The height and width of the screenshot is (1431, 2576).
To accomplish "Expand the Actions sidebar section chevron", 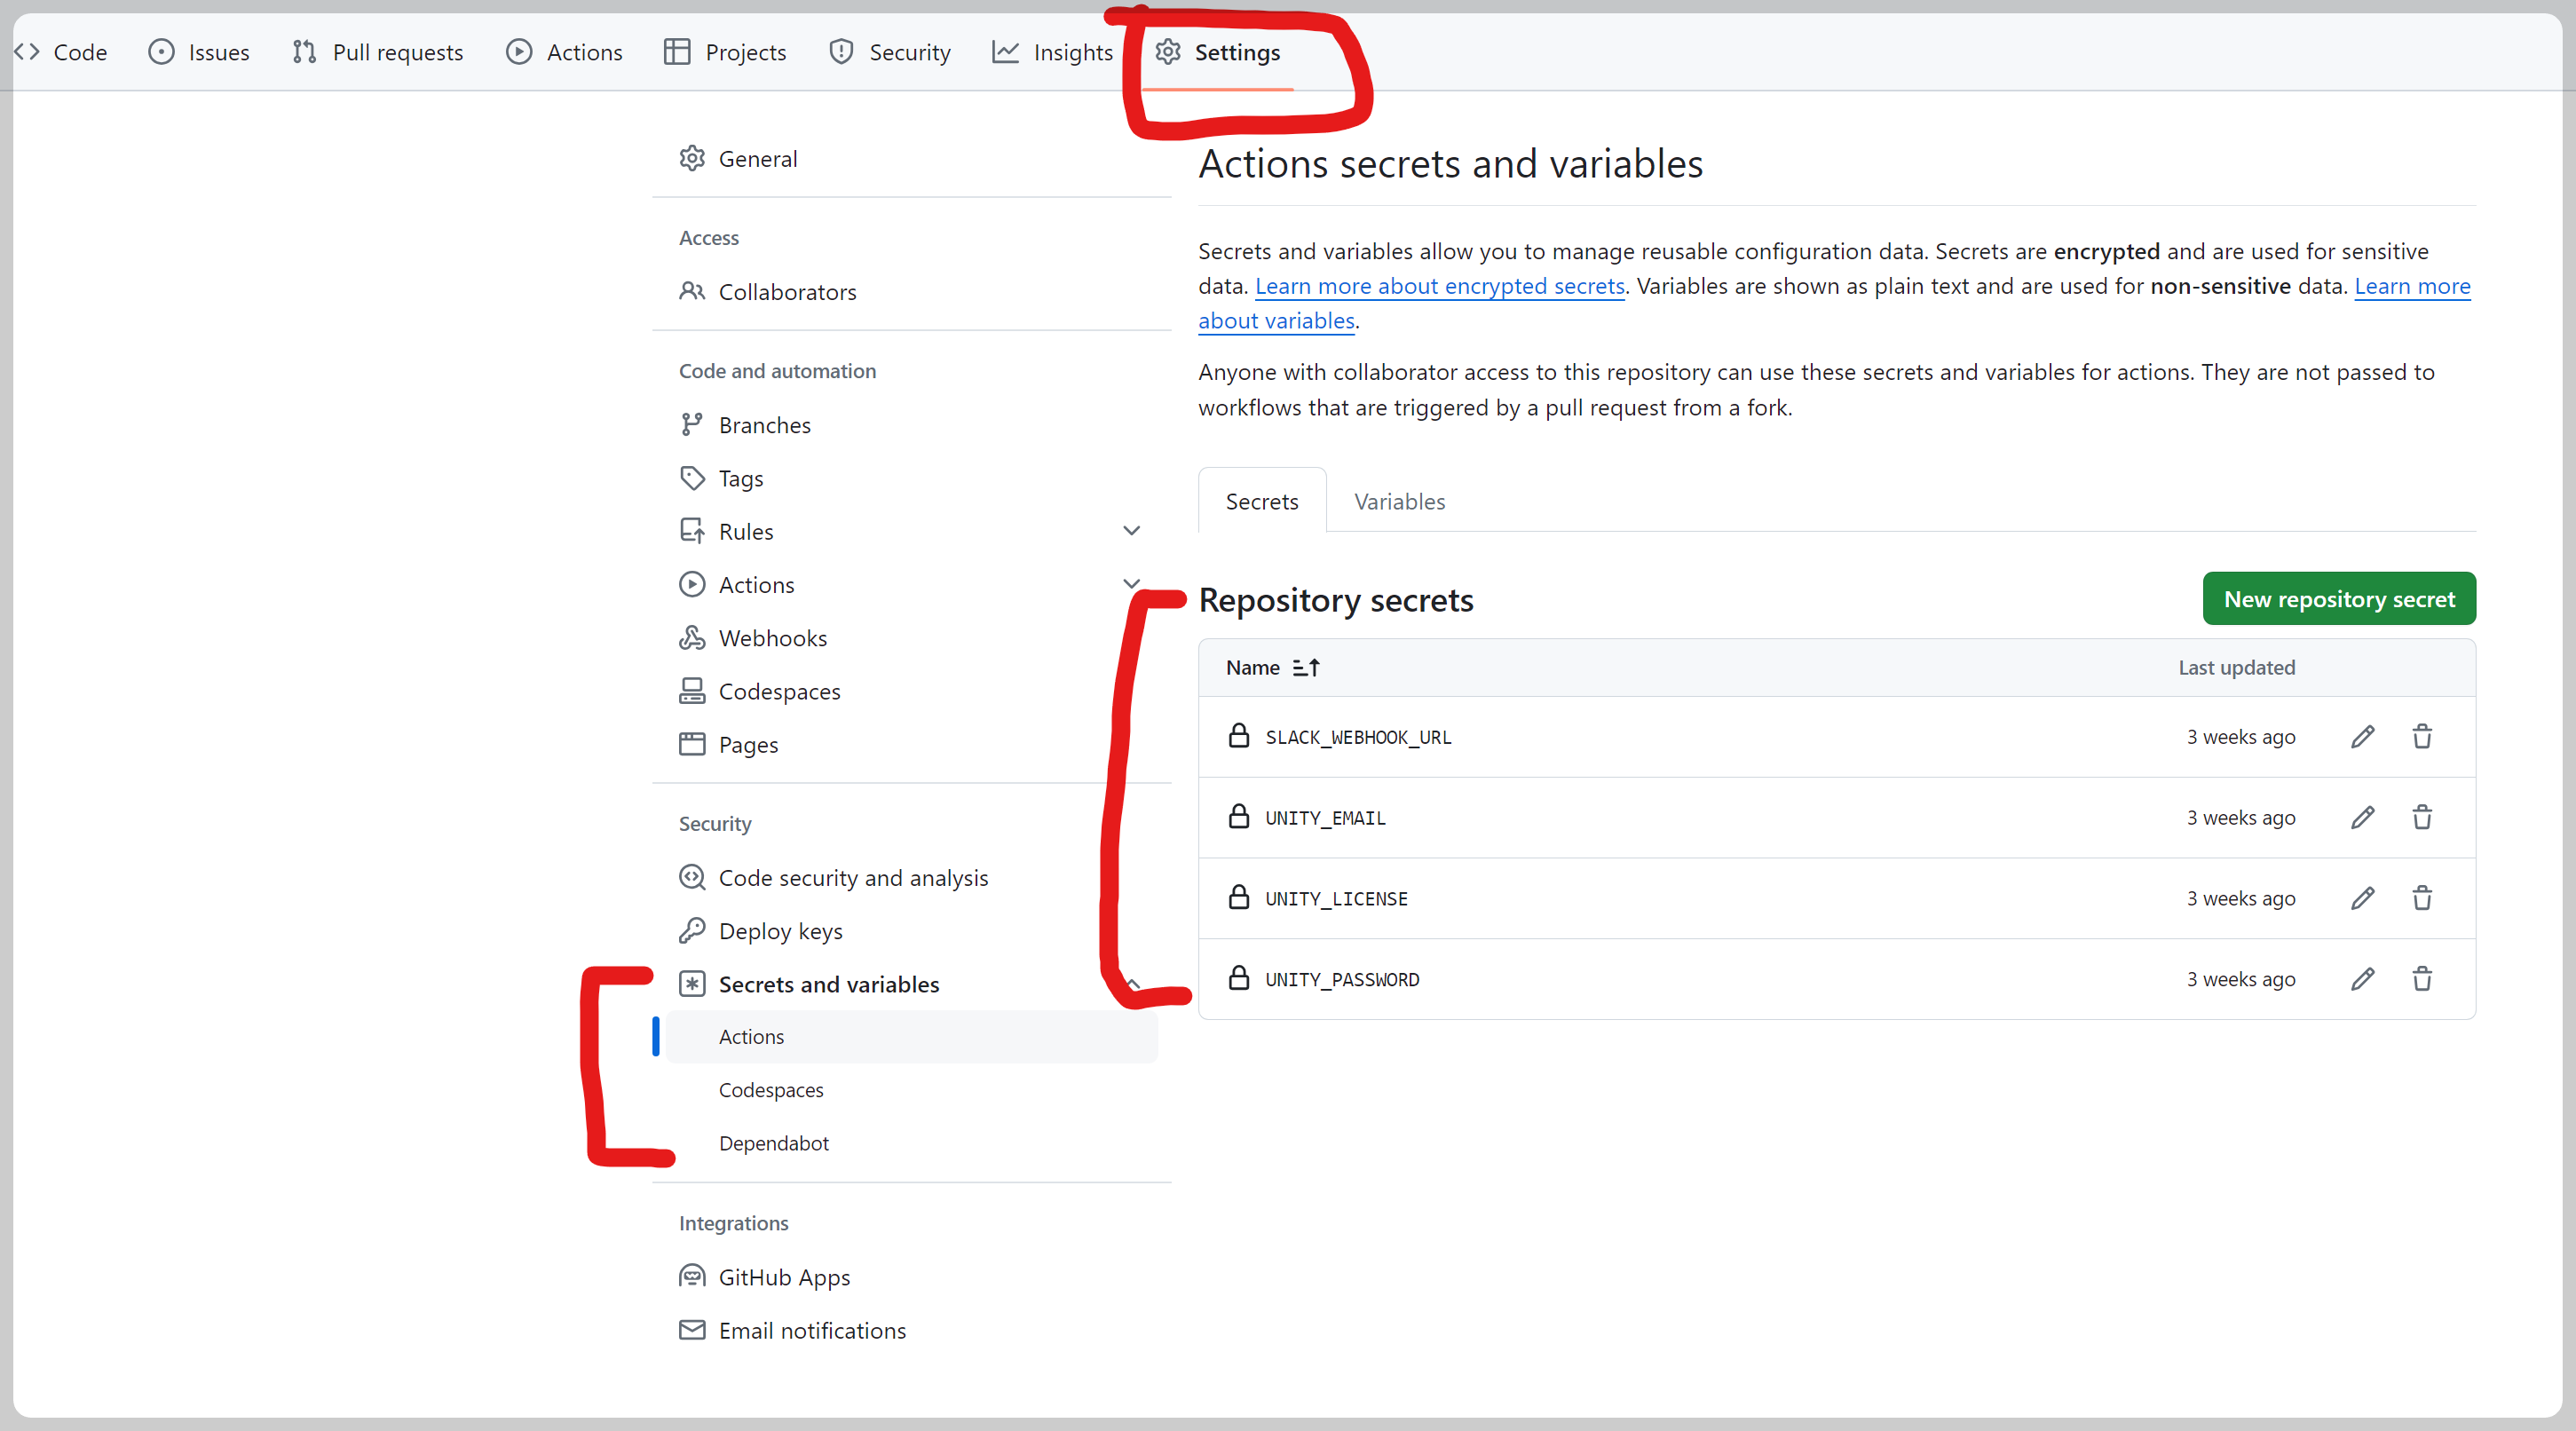I will [1131, 583].
